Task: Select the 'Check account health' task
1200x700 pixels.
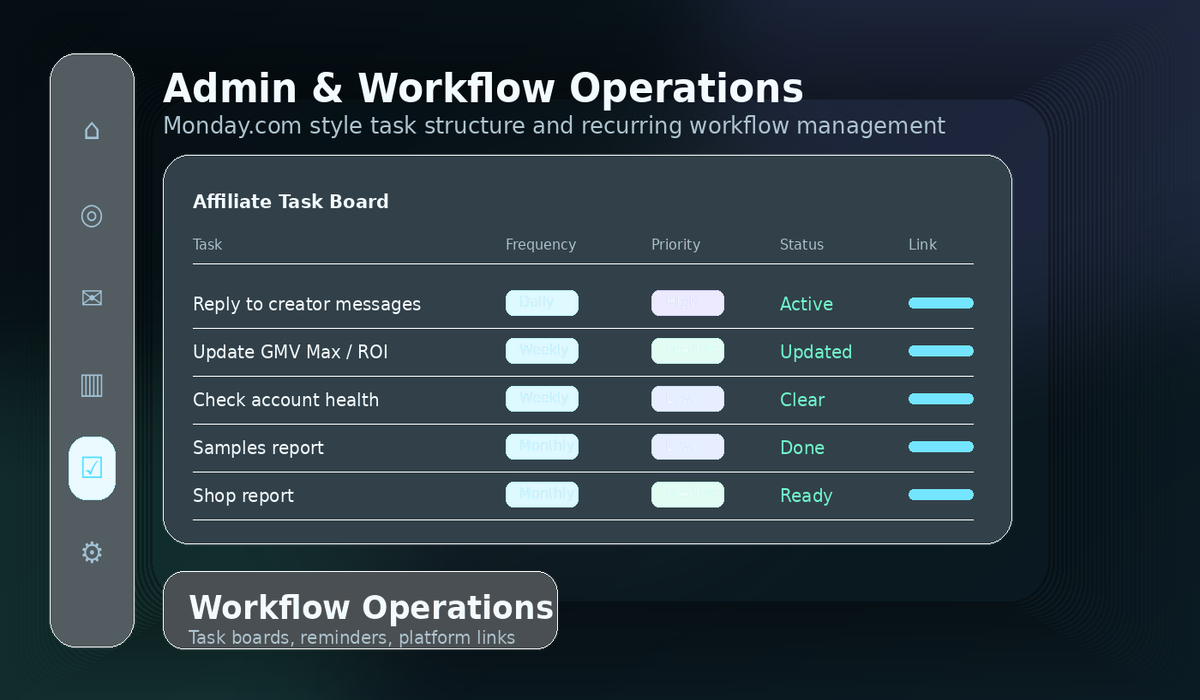Action: [286, 400]
